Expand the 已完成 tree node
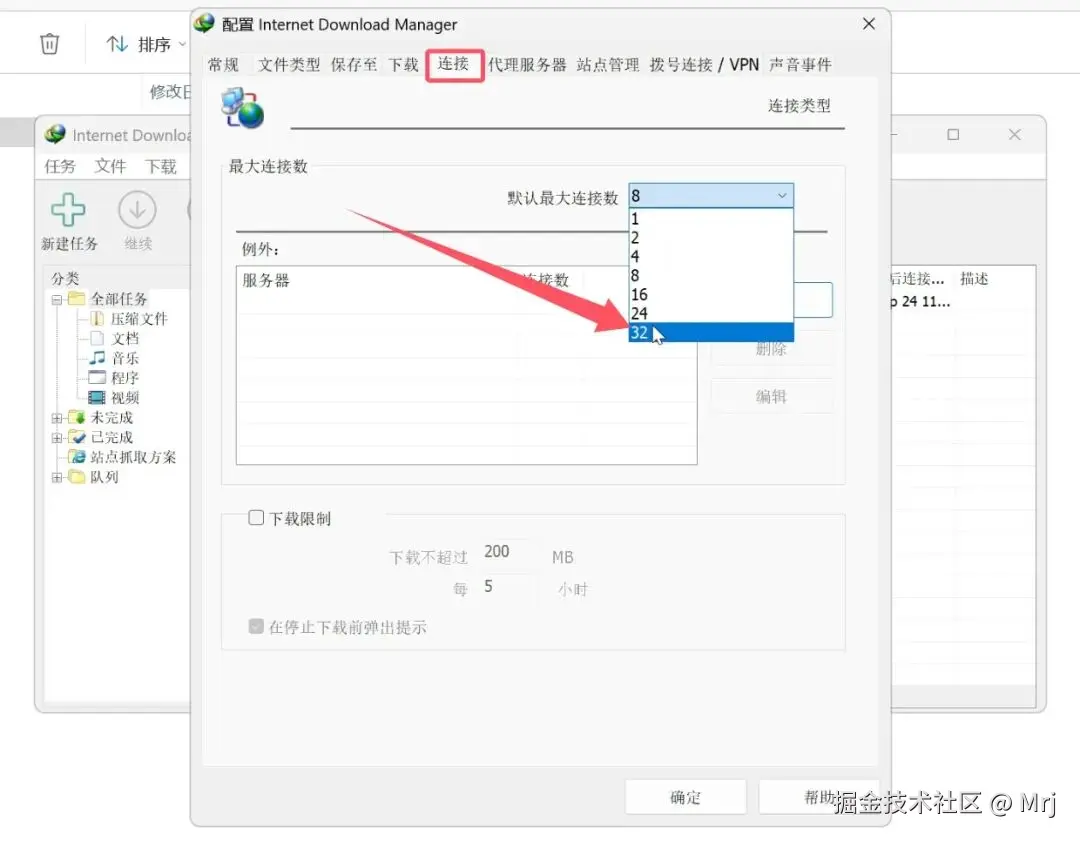 tap(57, 437)
